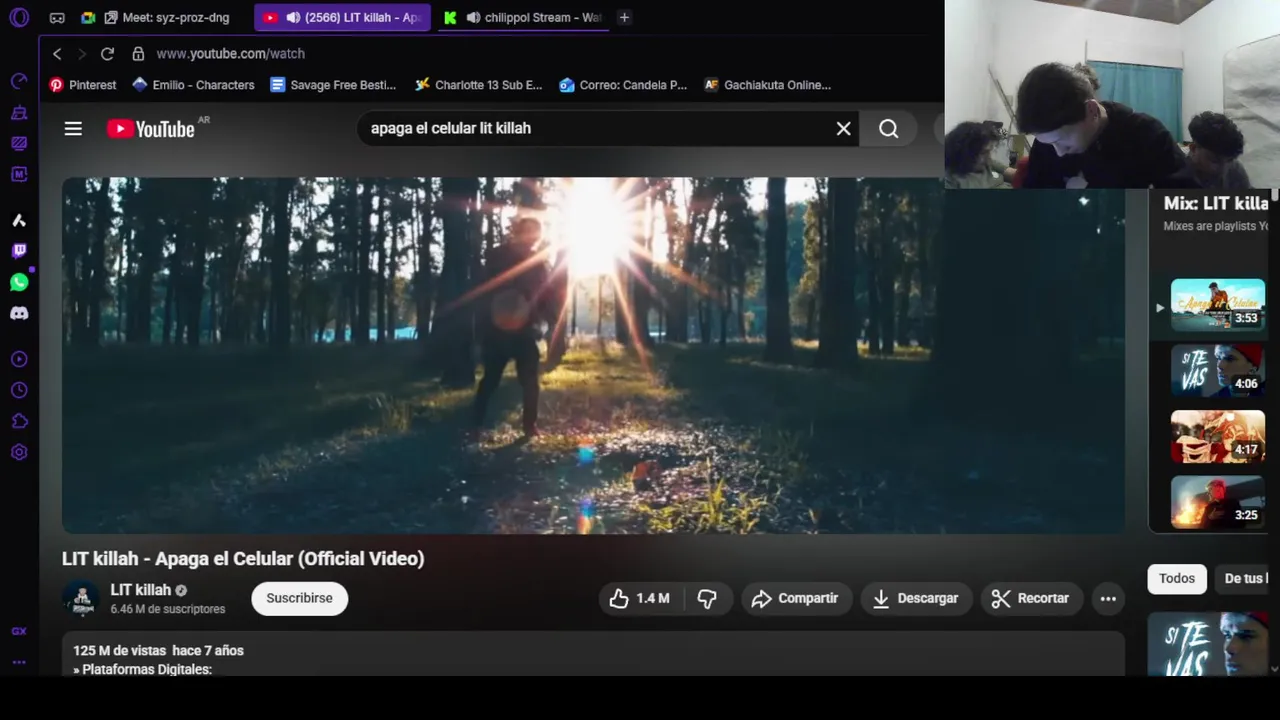Open browsing History clock icon in sidebar
The width and height of the screenshot is (1280, 720).
19,390
